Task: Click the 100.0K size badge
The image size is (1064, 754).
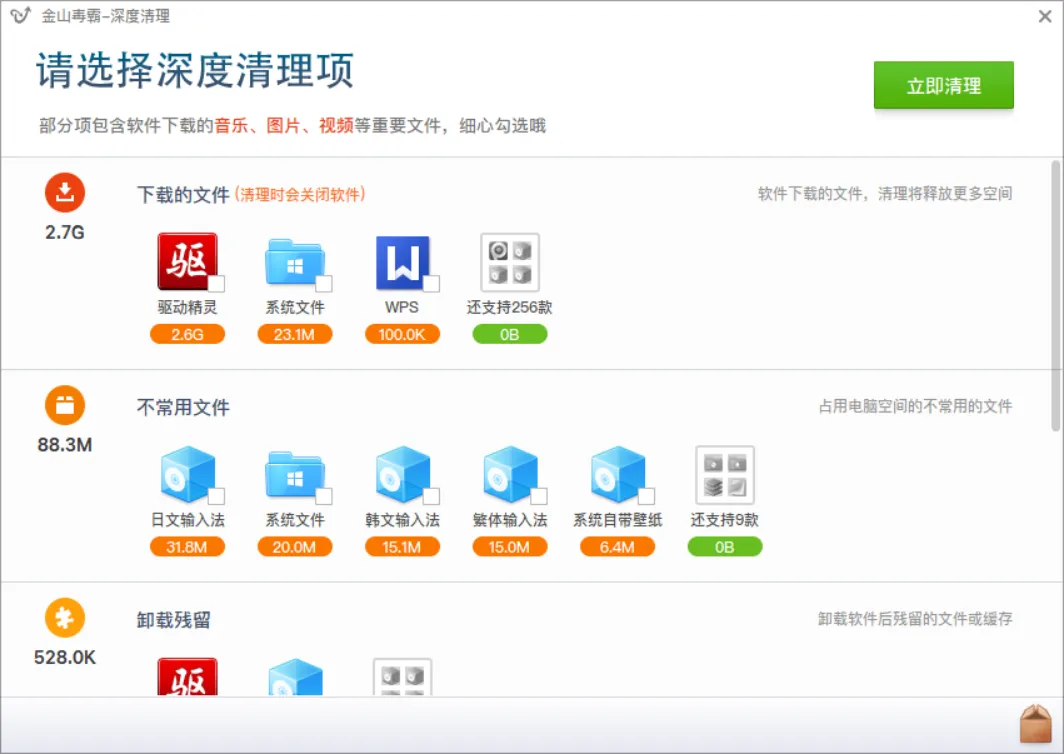Action: (402, 334)
